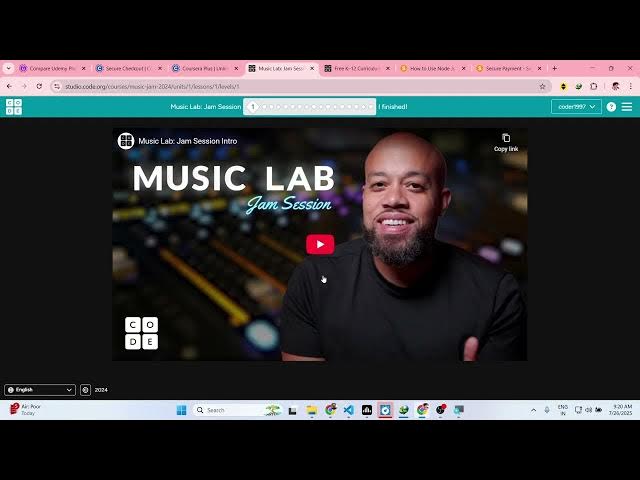Open the Code.org channel logo on video
Image resolution: width=640 pixels, height=480 pixels.
[x=126, y=141]
